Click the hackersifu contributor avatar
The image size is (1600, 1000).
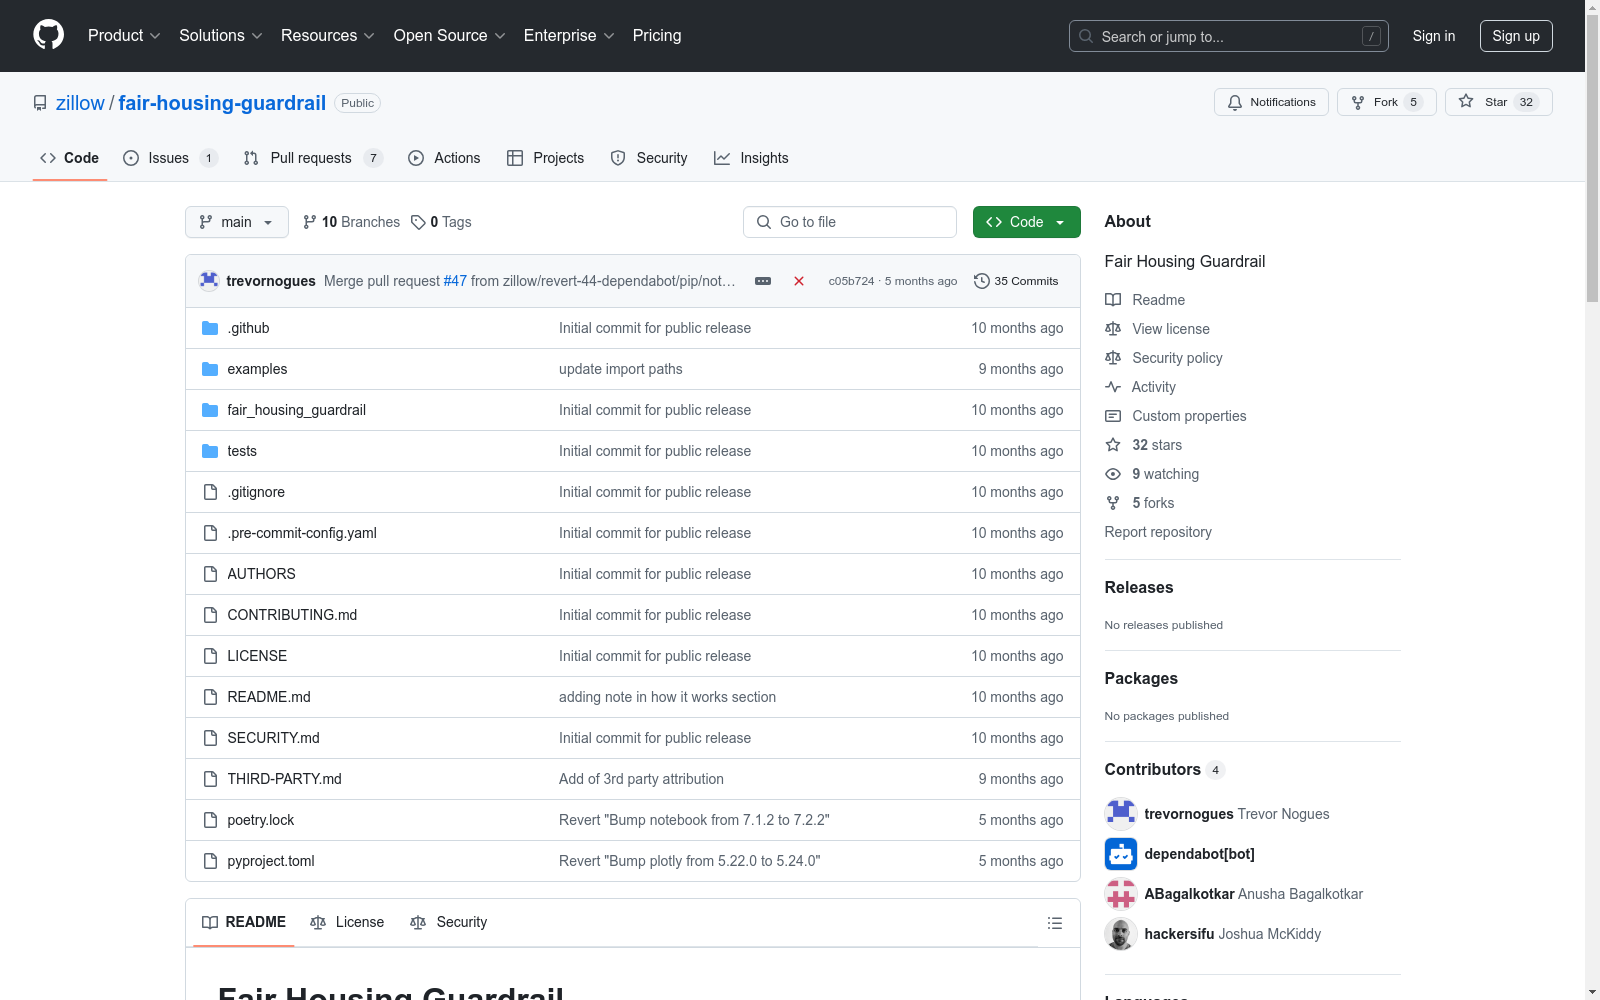[x=1121, y=934]
